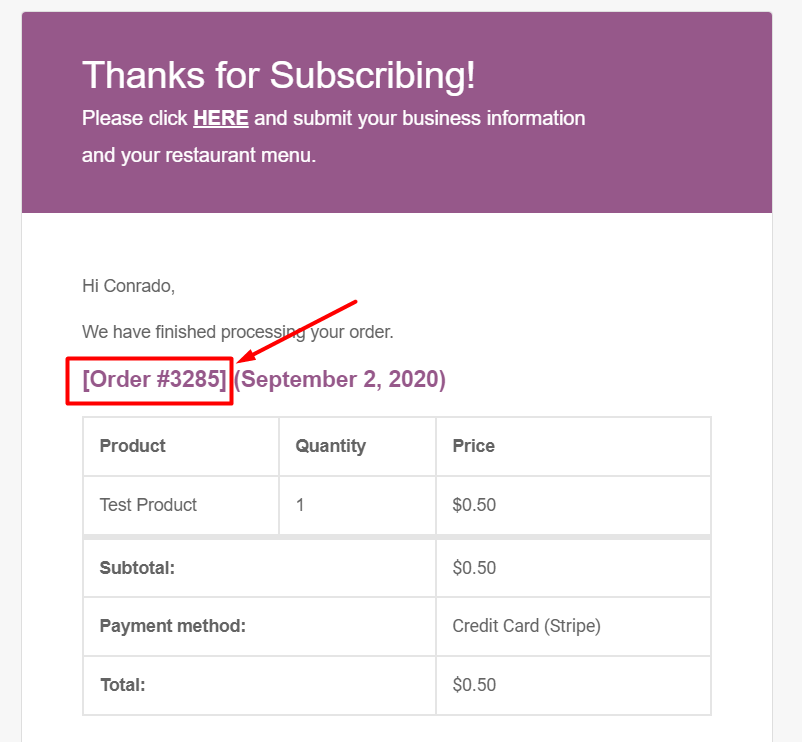Click the September 2, 2020 order date
This screenshot has width=802, height=742.
point(340,380)
